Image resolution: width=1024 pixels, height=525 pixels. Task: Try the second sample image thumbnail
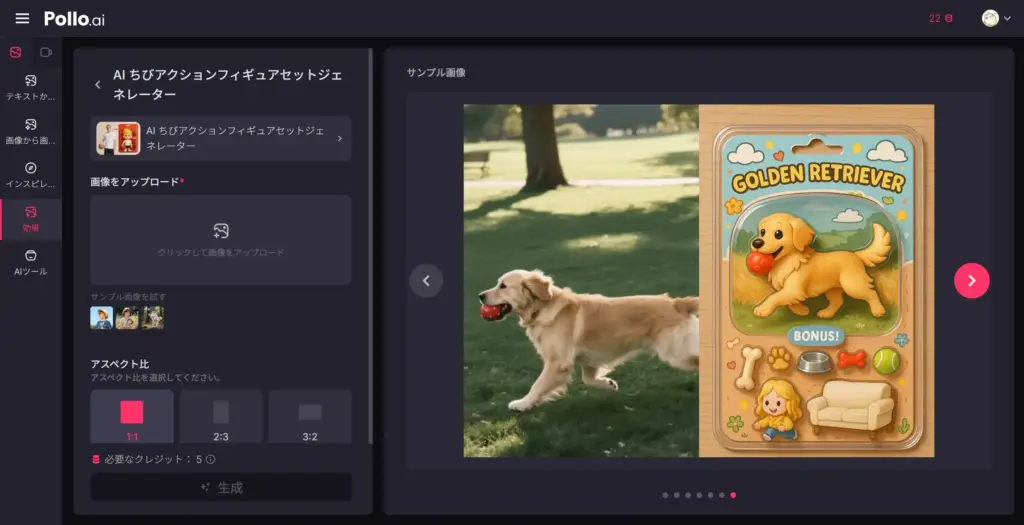pos(127,318)
